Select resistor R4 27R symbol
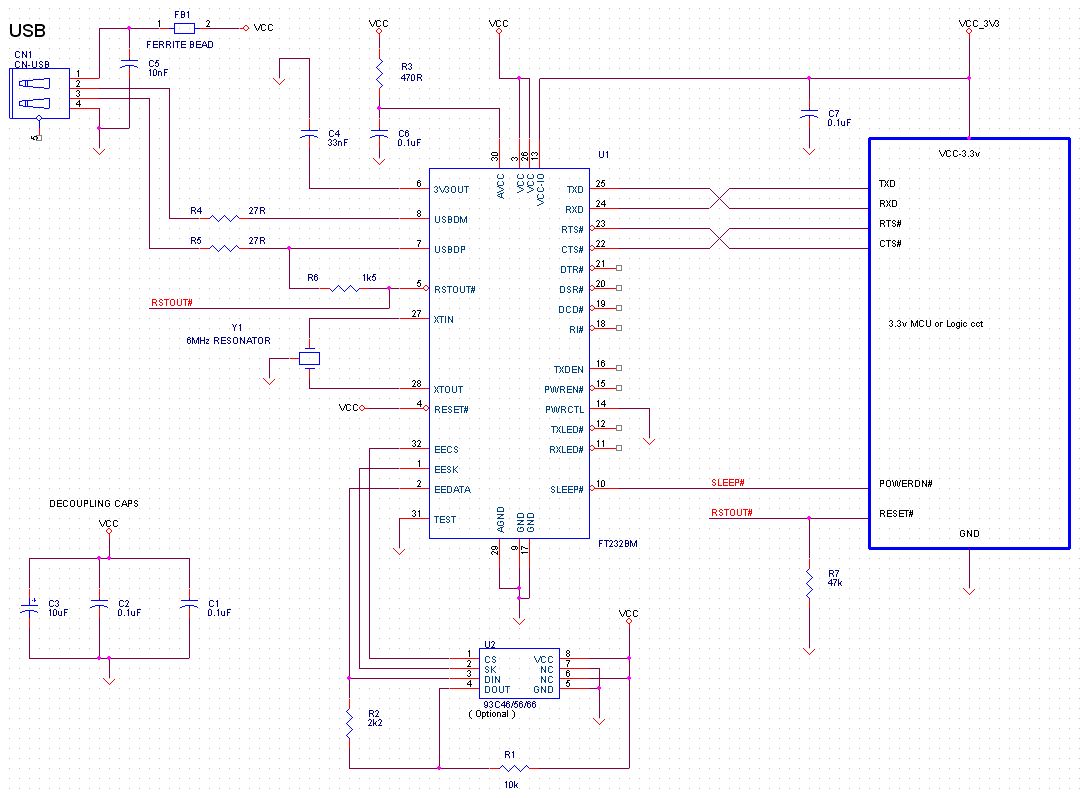1087x798 pixels. tap(224, 218)
